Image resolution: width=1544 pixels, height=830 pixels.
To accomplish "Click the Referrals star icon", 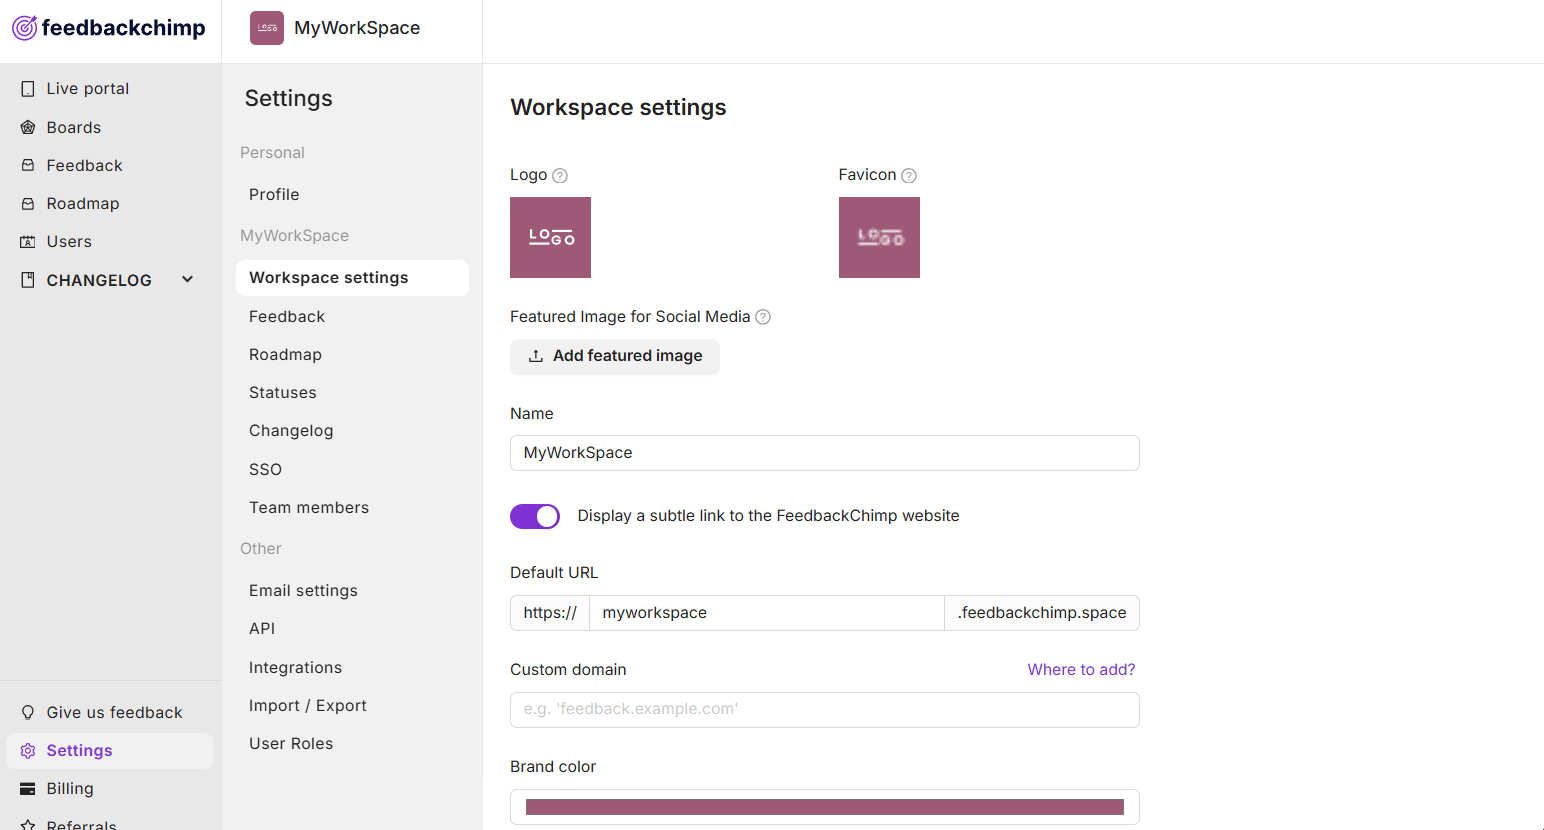I will [x=28, y=826].
